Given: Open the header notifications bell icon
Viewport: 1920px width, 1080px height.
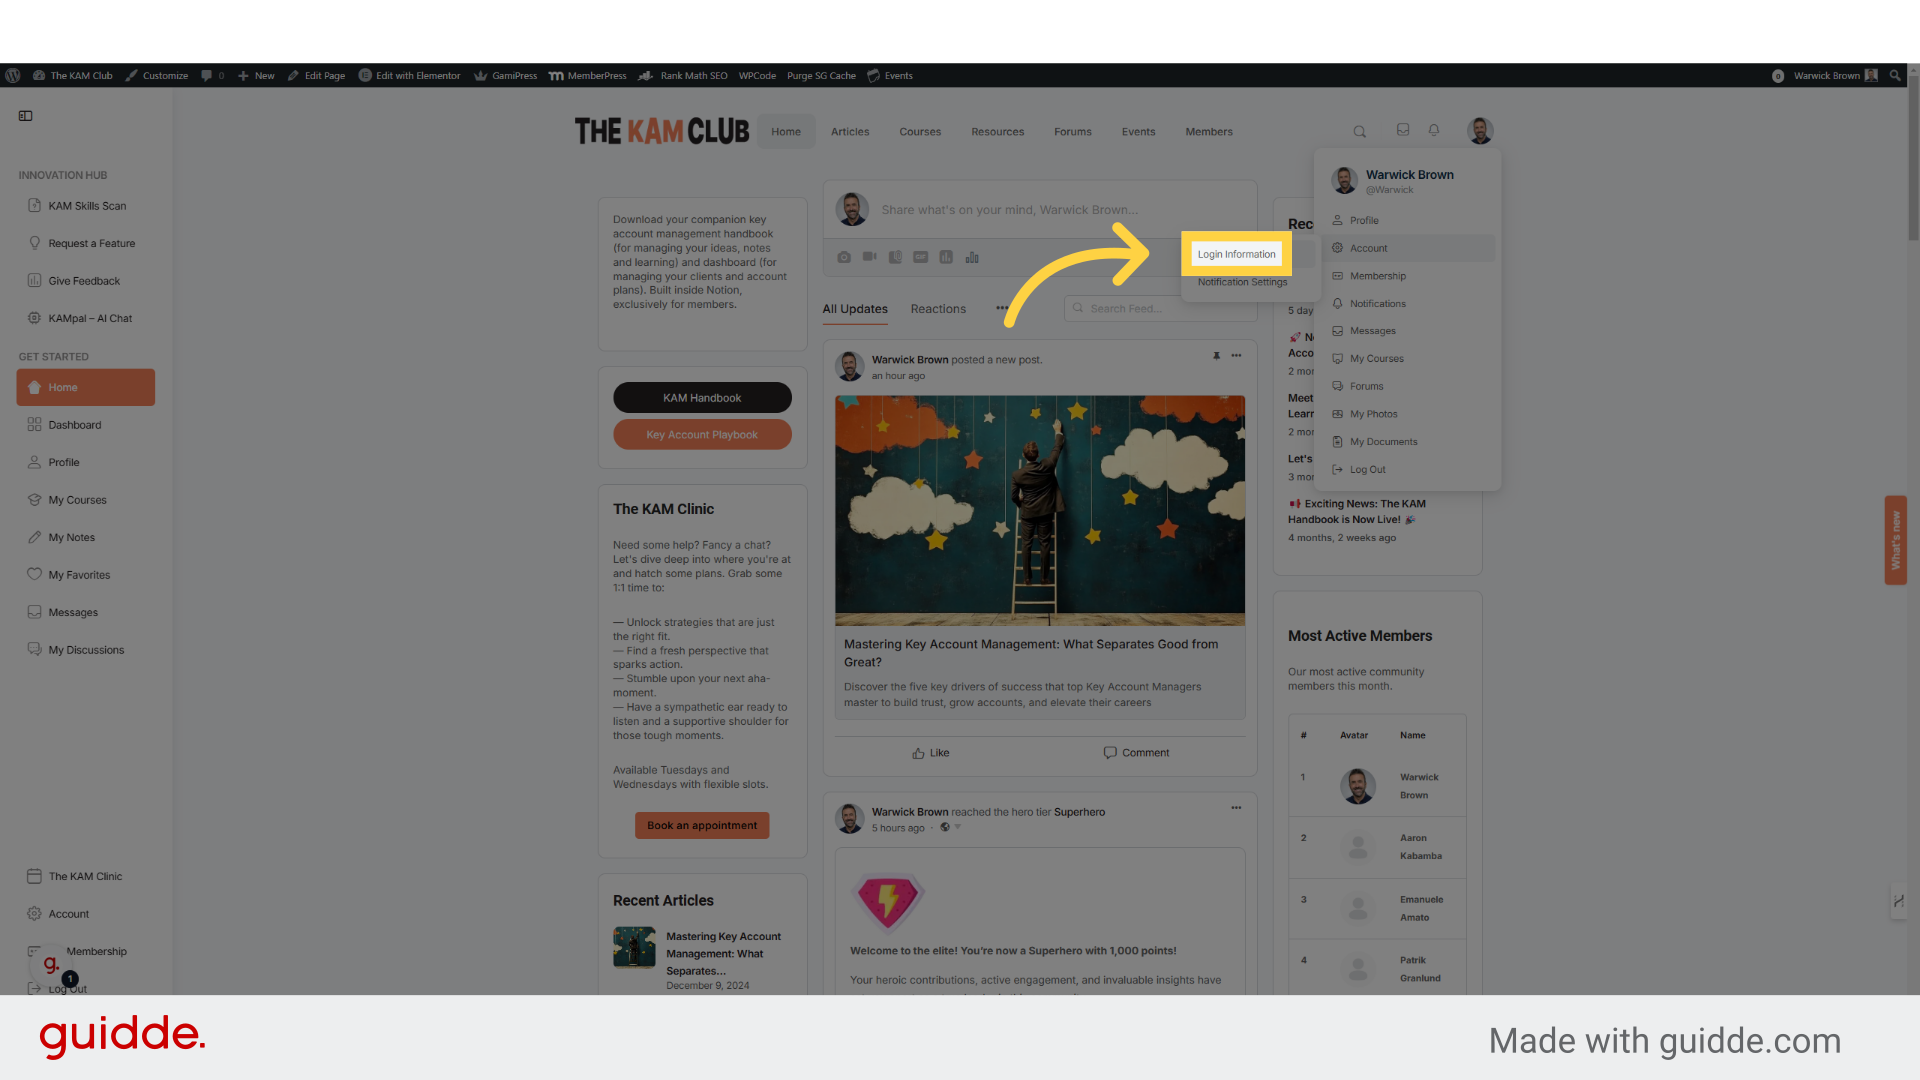Looking at the screenshot, I should point(1434,130).
